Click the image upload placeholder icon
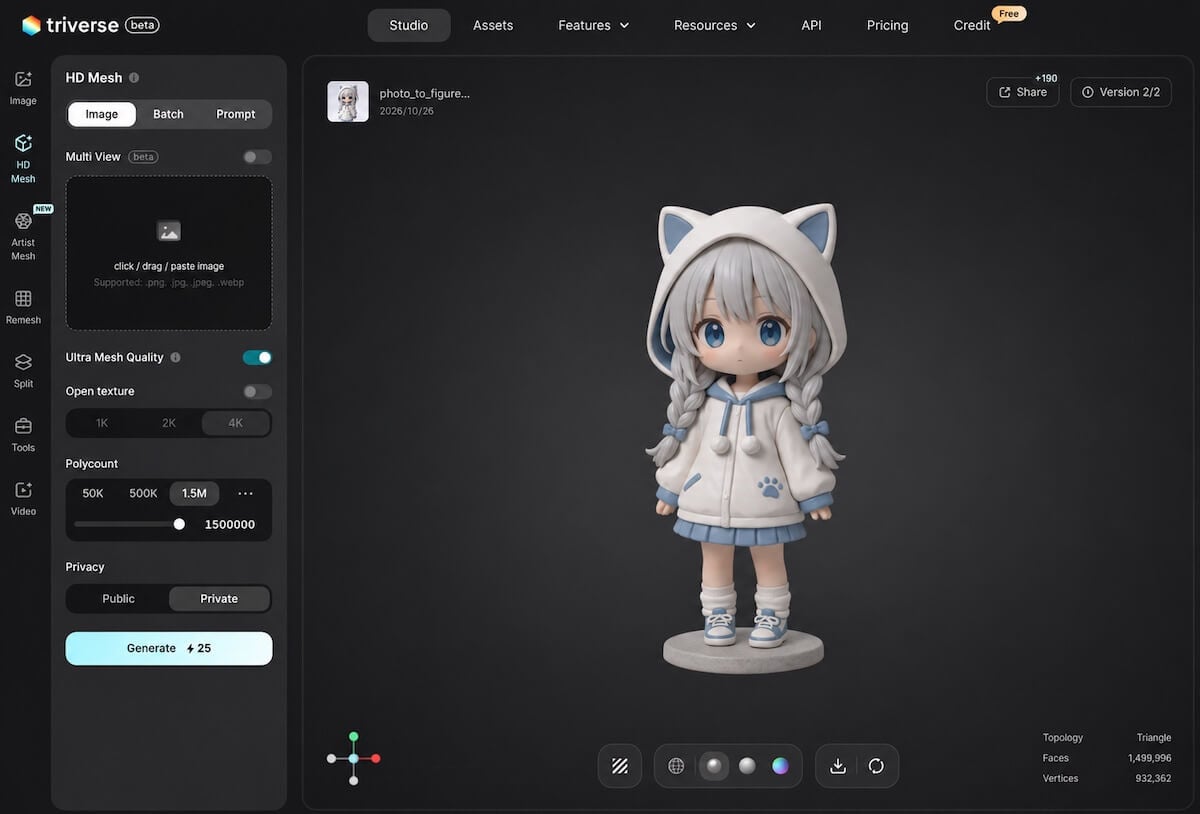Viewport: 1200px width, 814px height. 169,231
